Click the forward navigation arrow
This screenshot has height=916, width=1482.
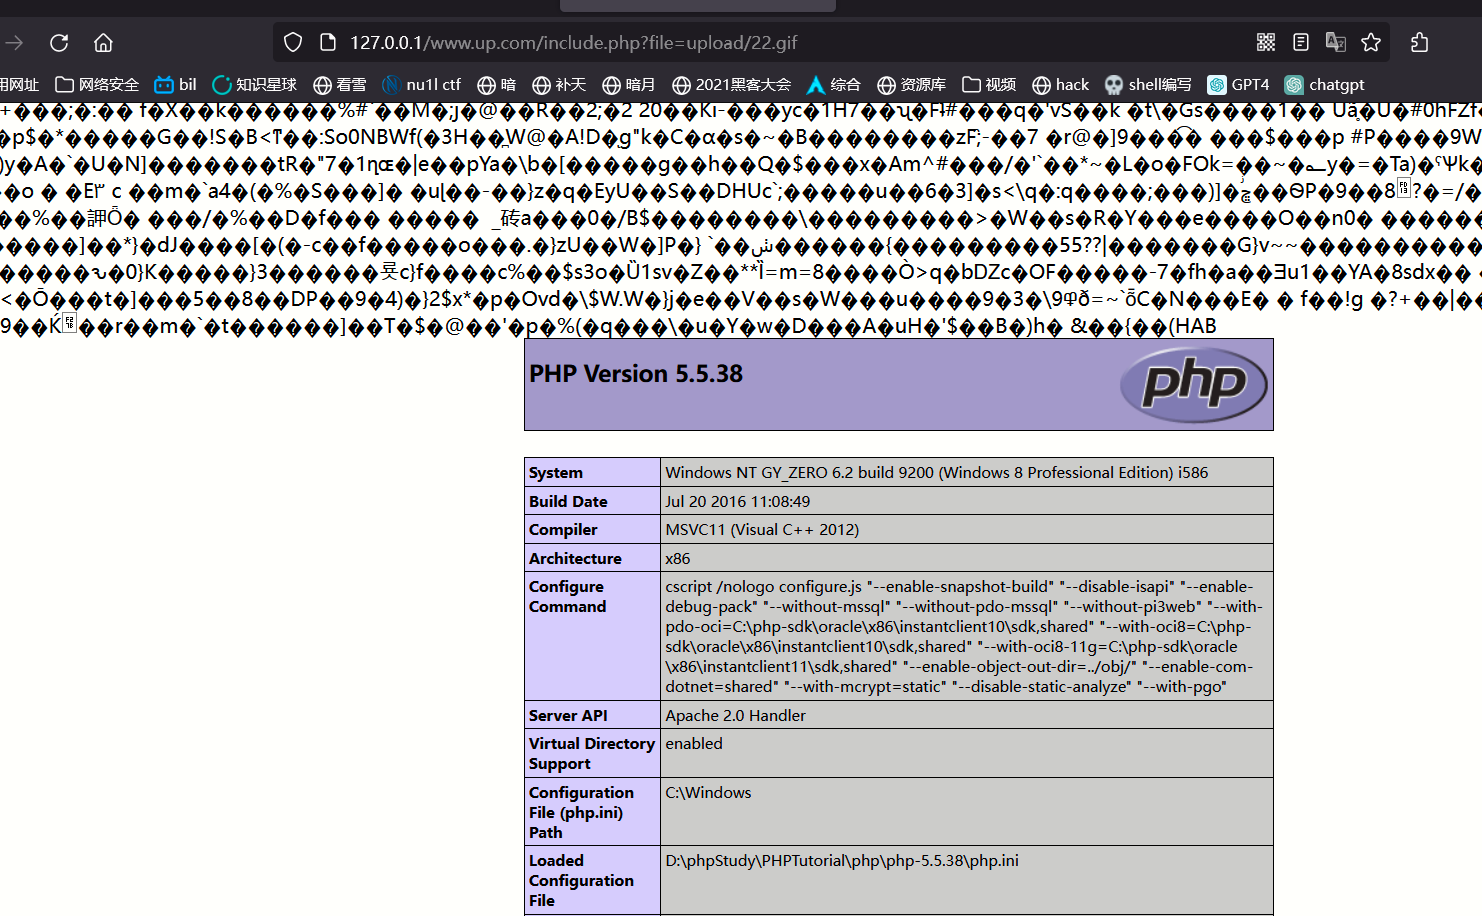click(x=14, y=43)
